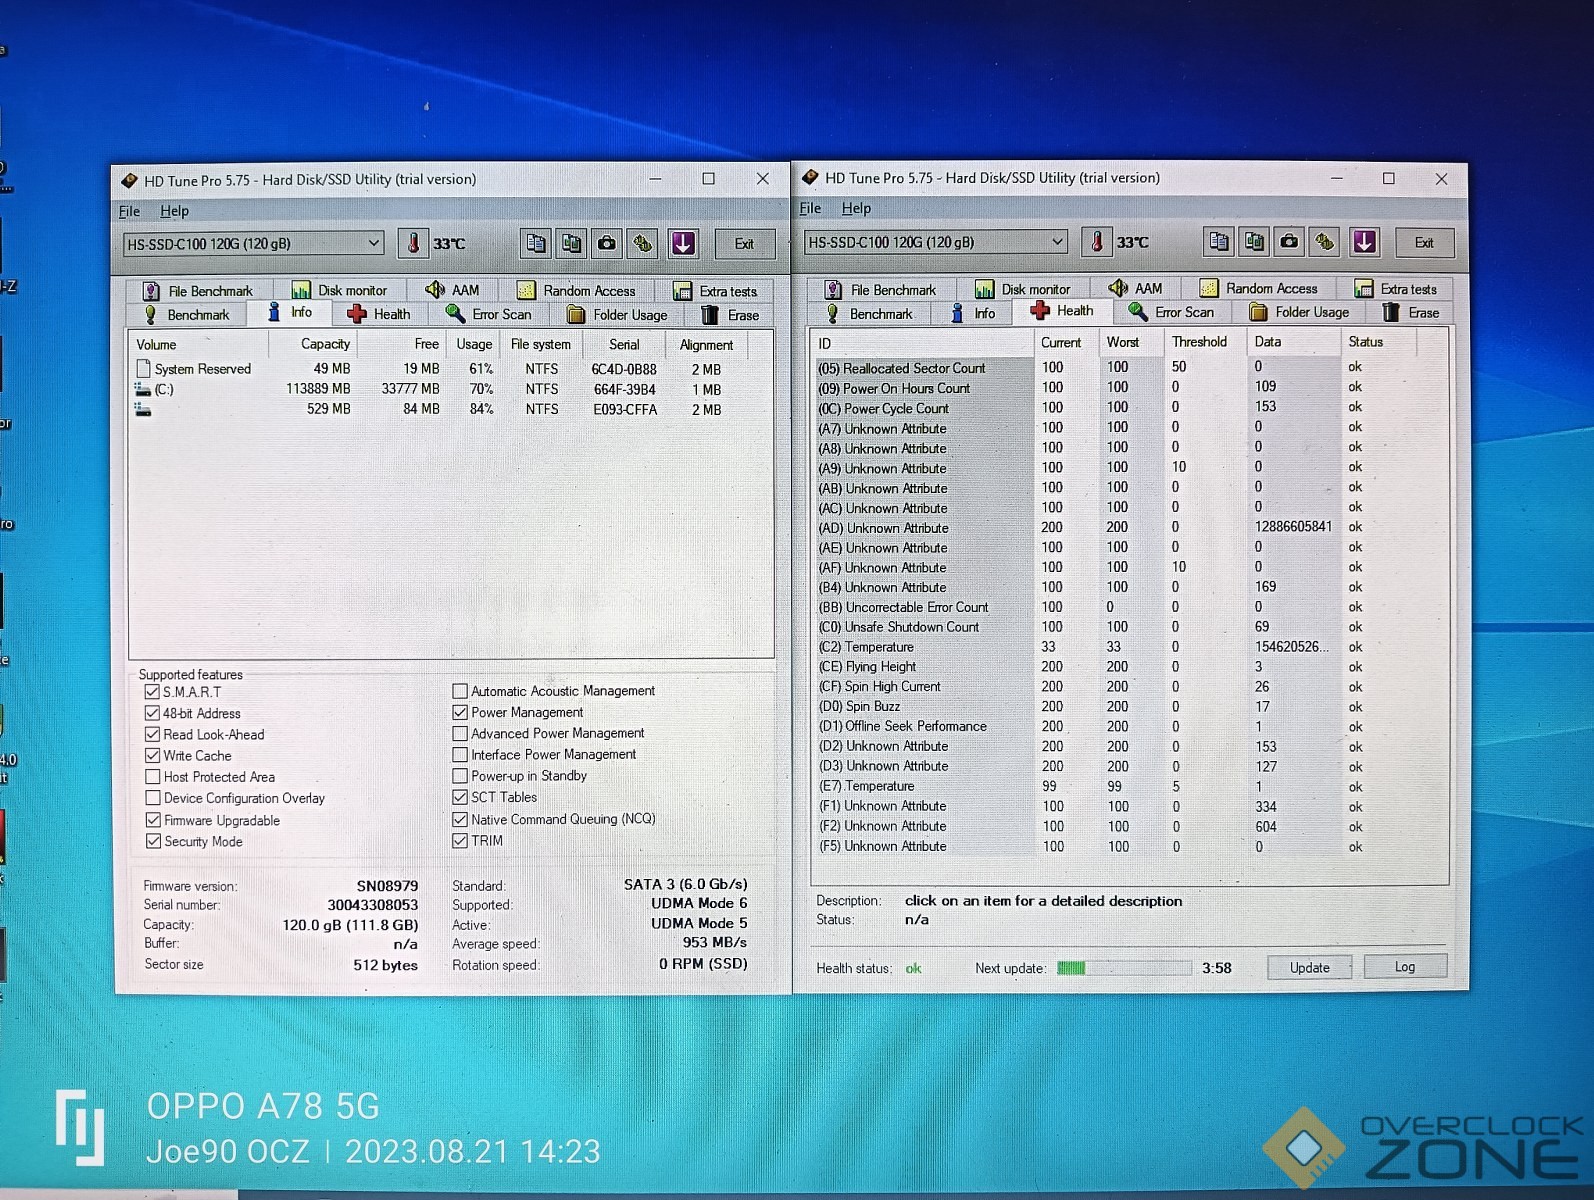Click copy info to clipboard icon in left window
Screen dimensions: 1594x1200
pyautogui.click(x=536, y=243)
